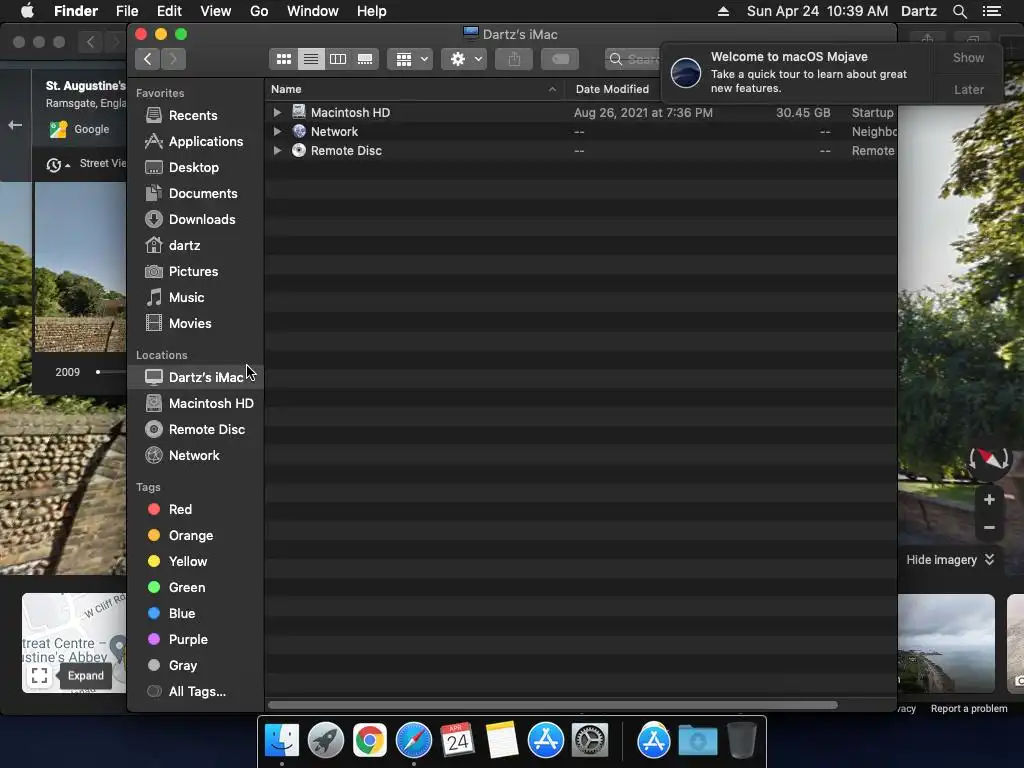1024x768 pixels.
Task: Open the Help menu
Action: [372, 11]
